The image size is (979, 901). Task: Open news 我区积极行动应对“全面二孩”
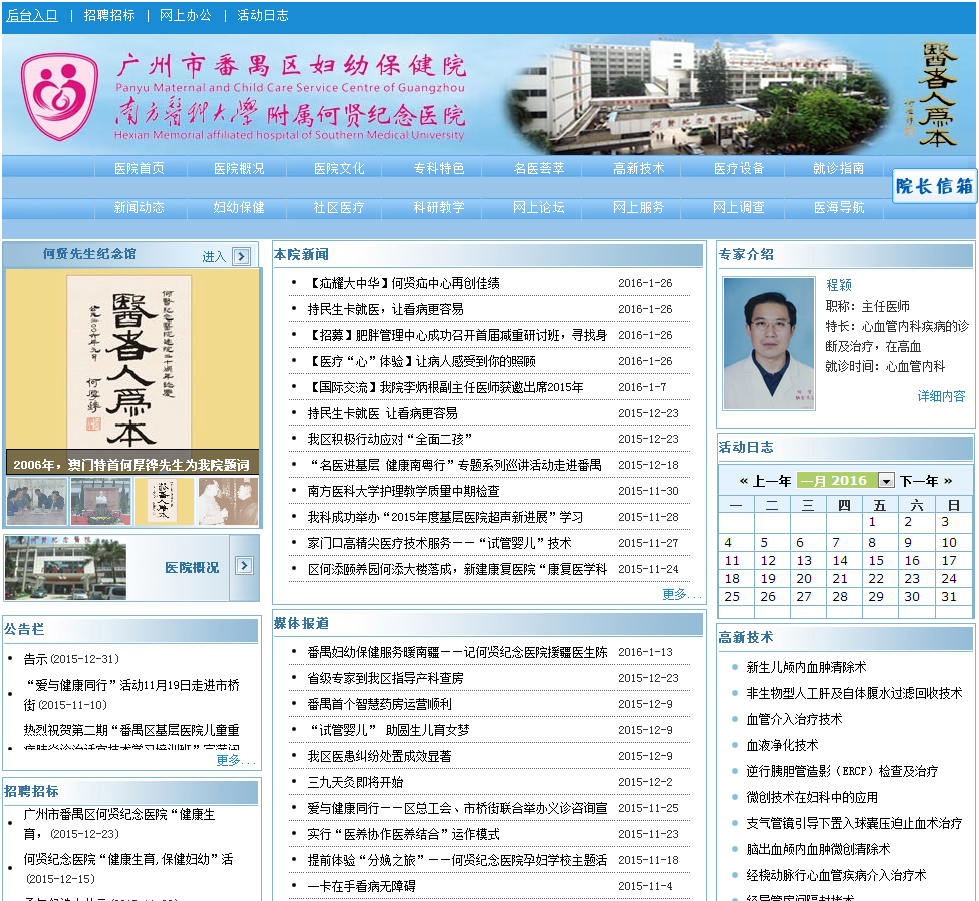390,440
